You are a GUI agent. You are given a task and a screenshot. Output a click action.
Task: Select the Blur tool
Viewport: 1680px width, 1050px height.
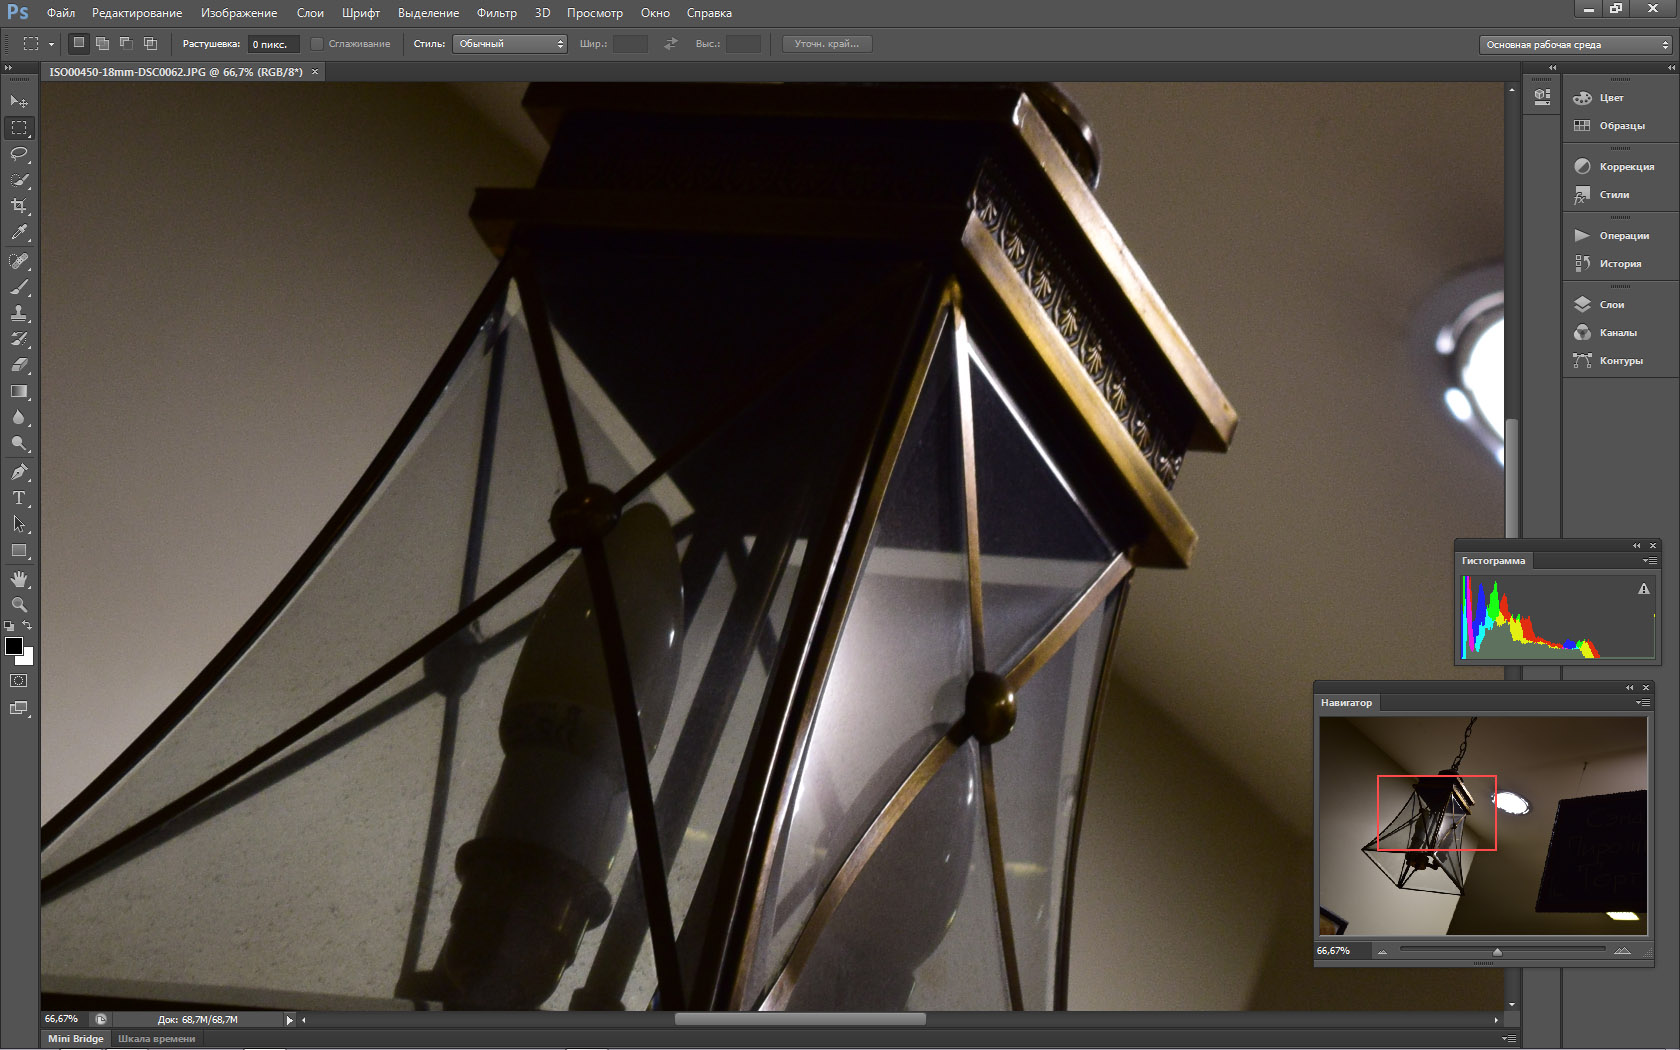pos(19,417)
